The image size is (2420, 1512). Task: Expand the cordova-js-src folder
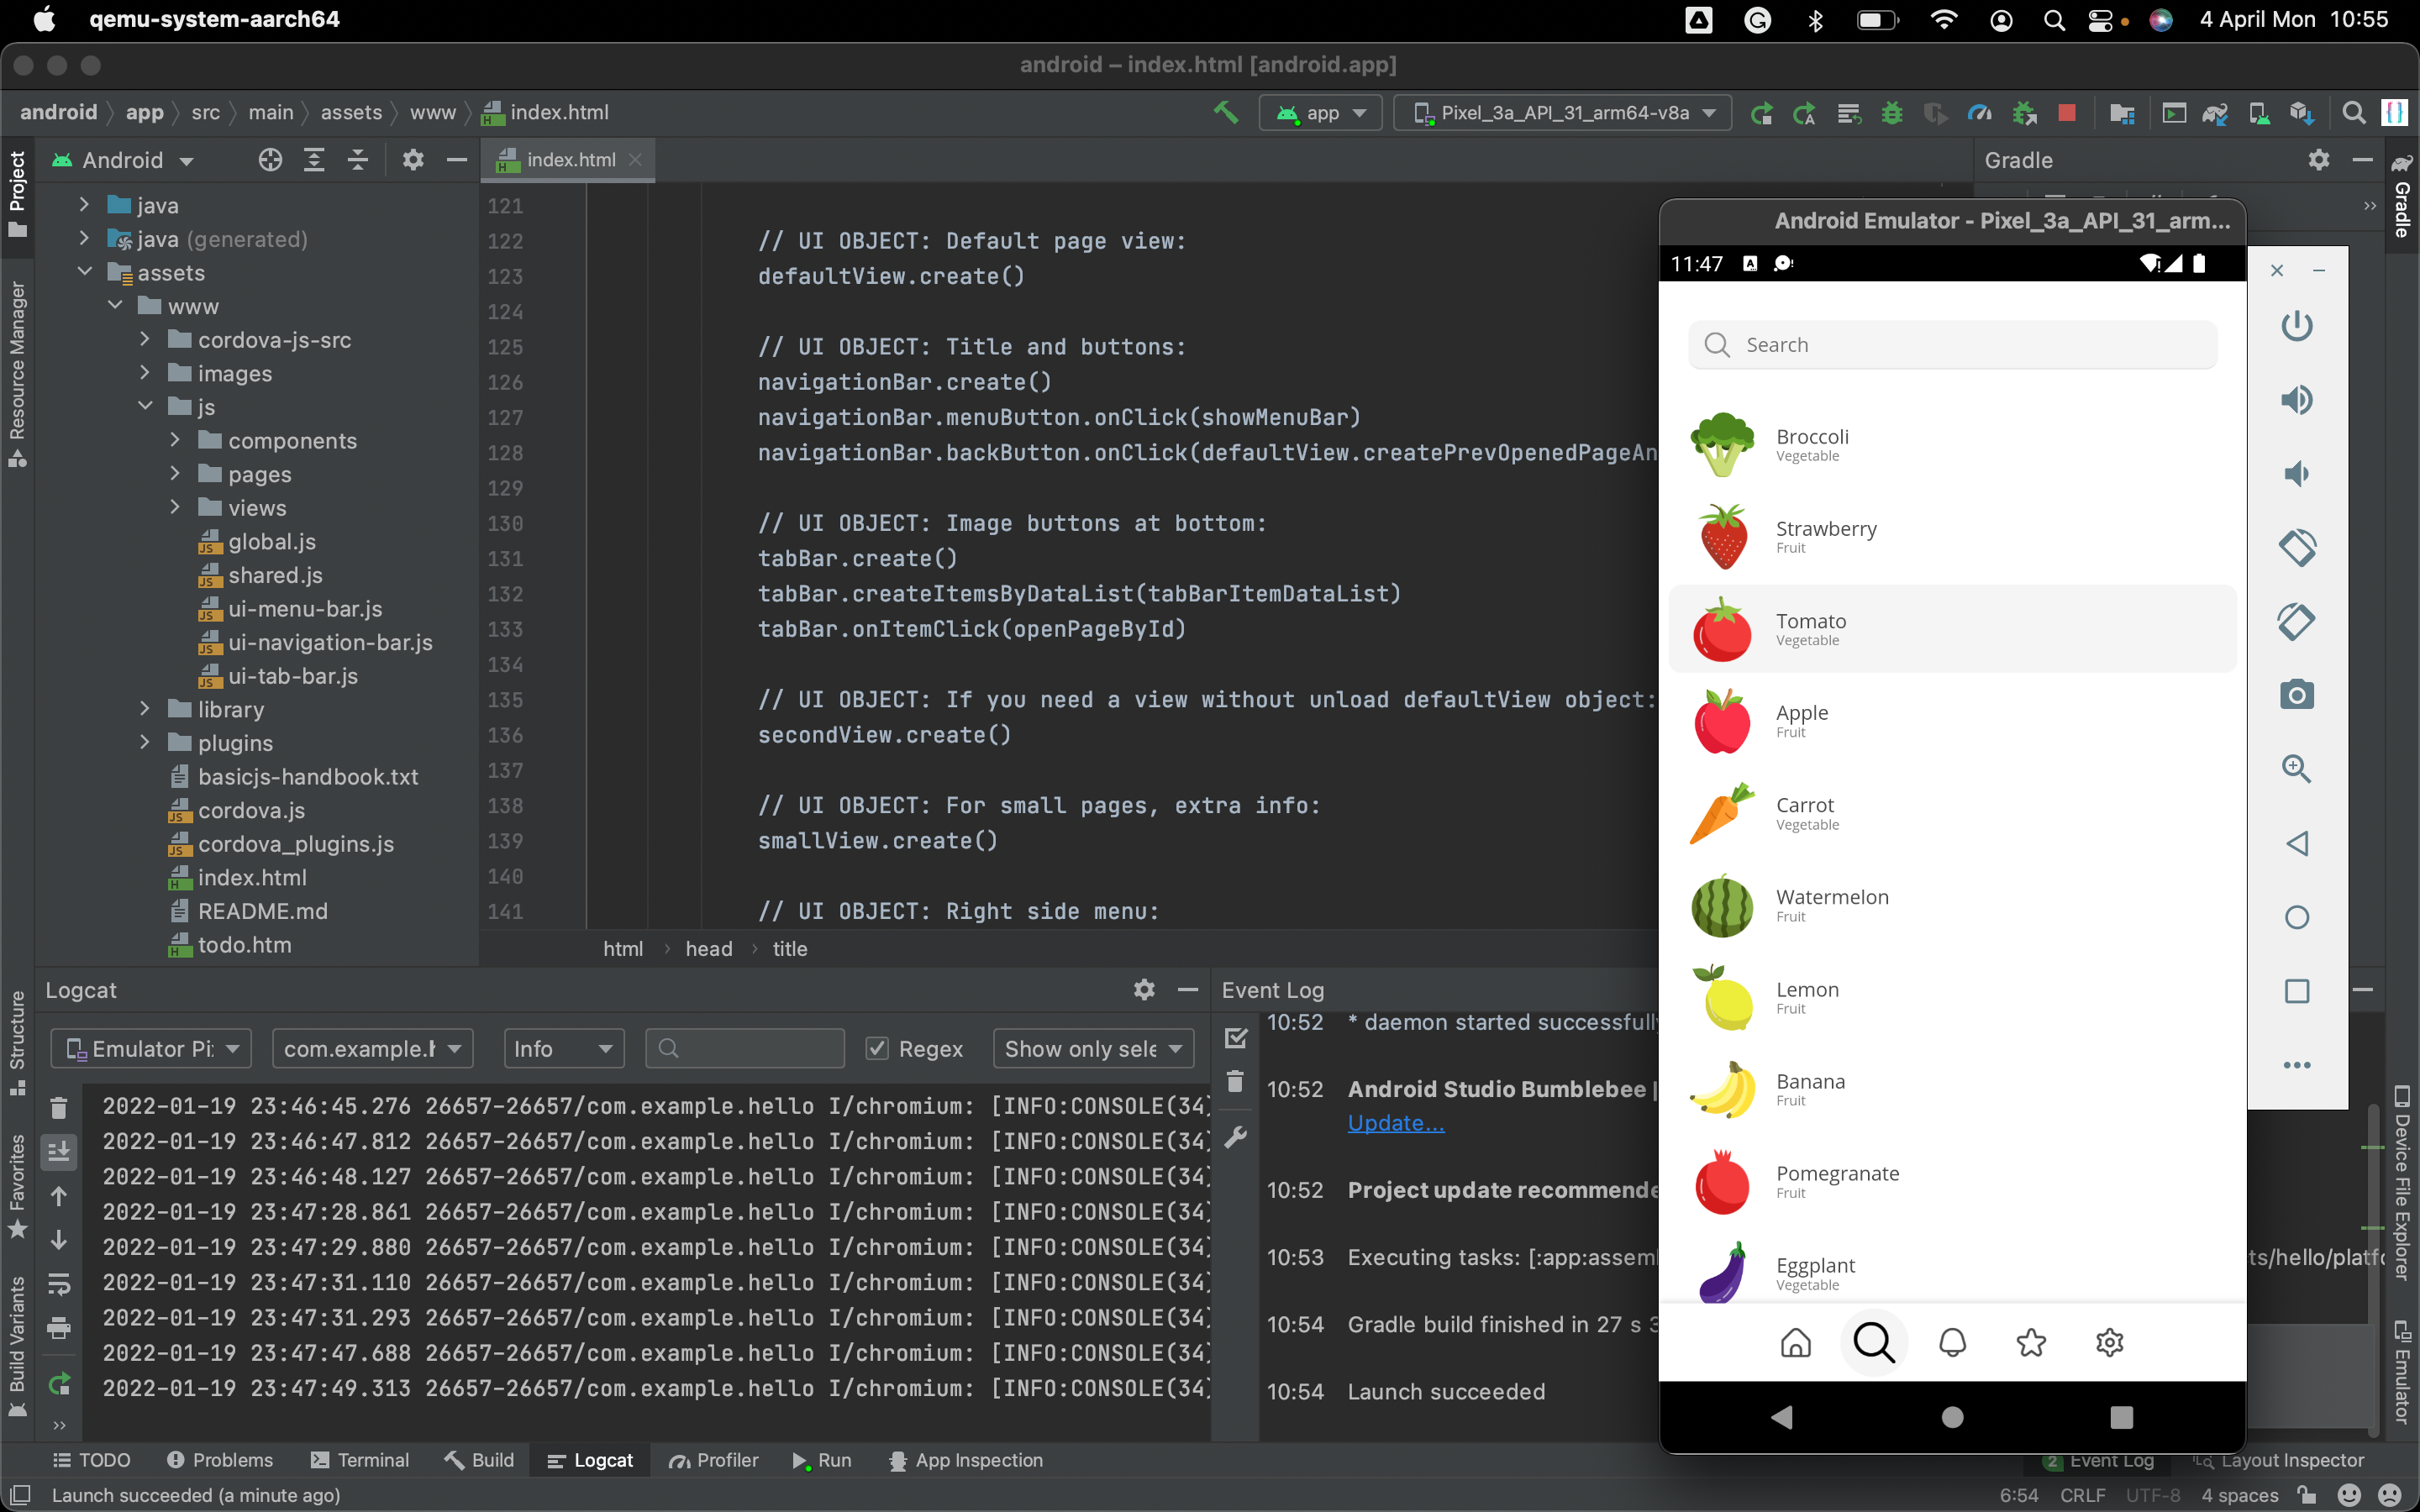pos(145,340)
